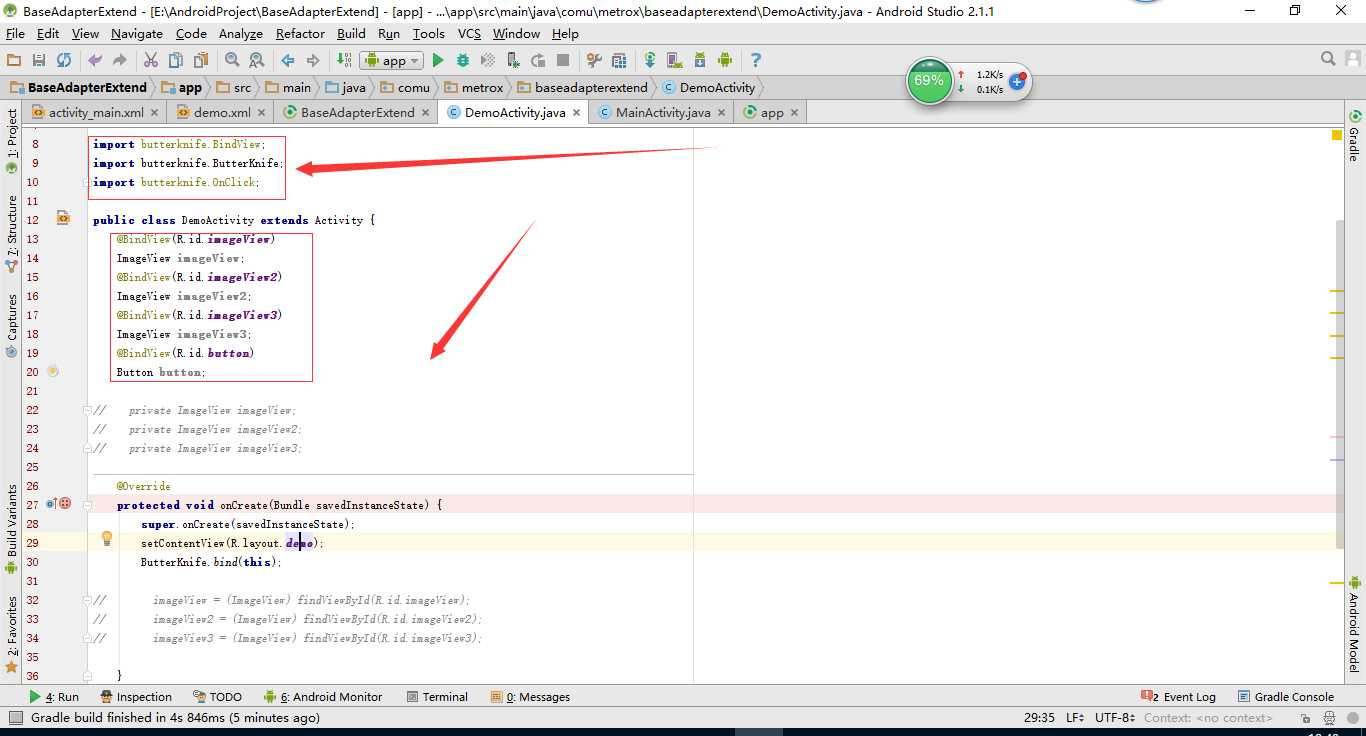Image resolution: width=1366 pixels, height=736 pixels.
Task: Open the LF line separator selector
Action: click(1075, 718)
